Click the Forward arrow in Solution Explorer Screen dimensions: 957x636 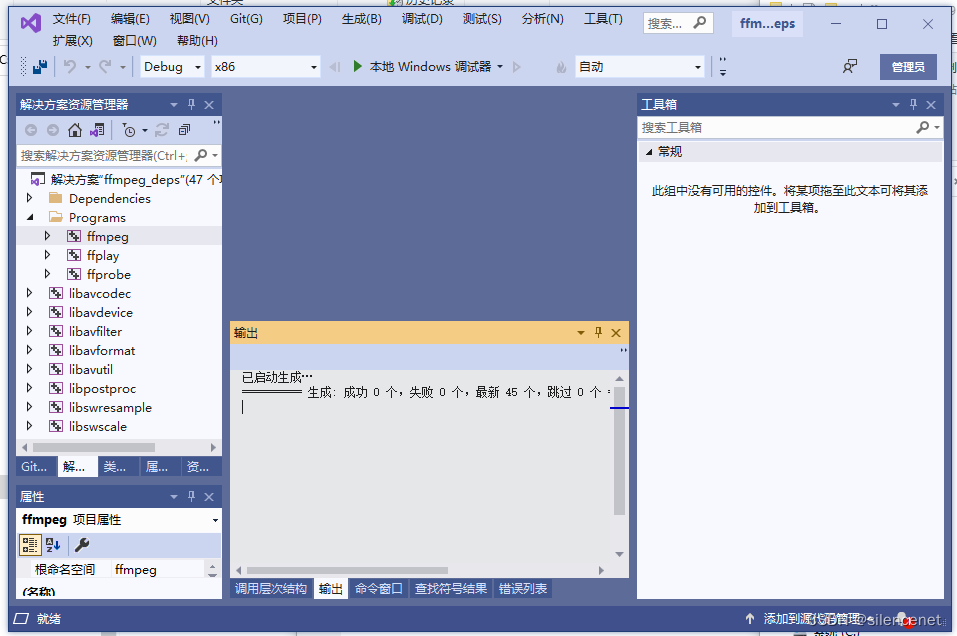click(53, 130)
